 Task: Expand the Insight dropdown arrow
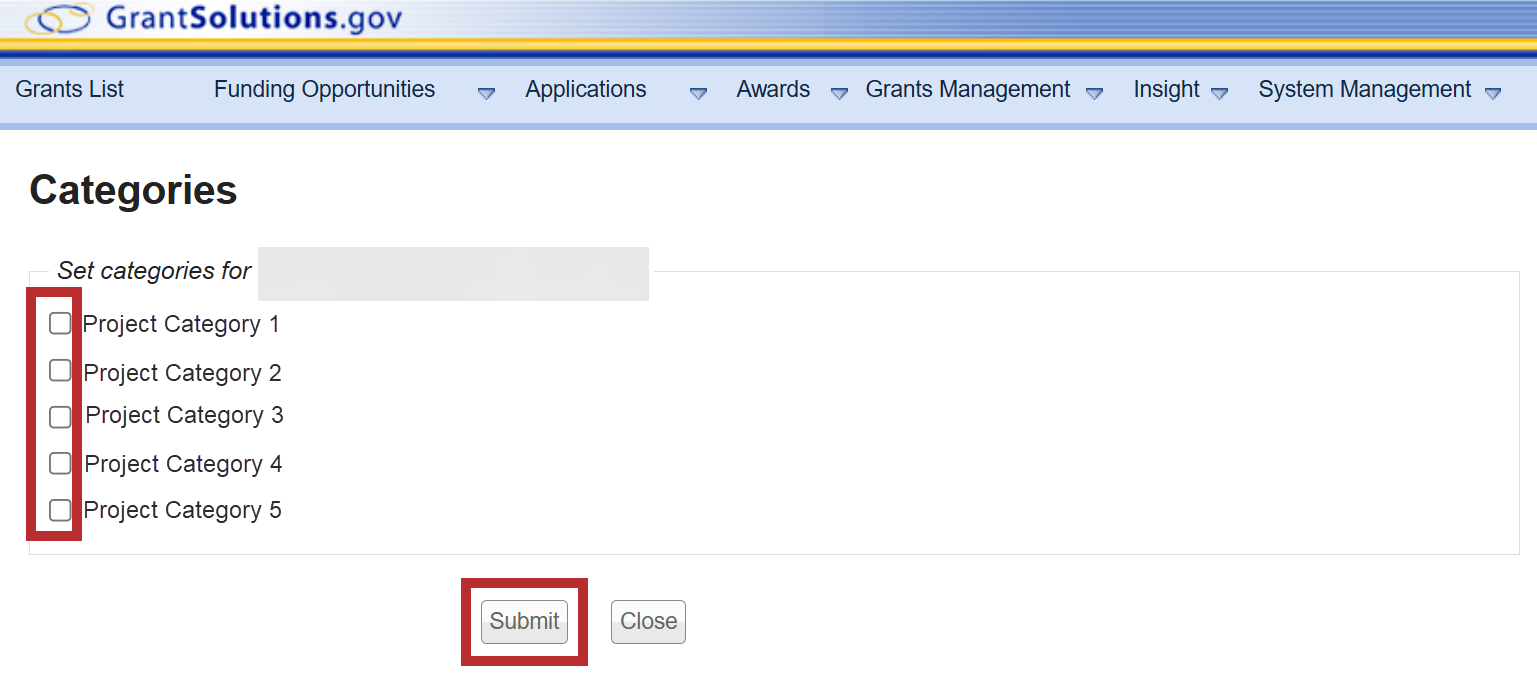1219,93
